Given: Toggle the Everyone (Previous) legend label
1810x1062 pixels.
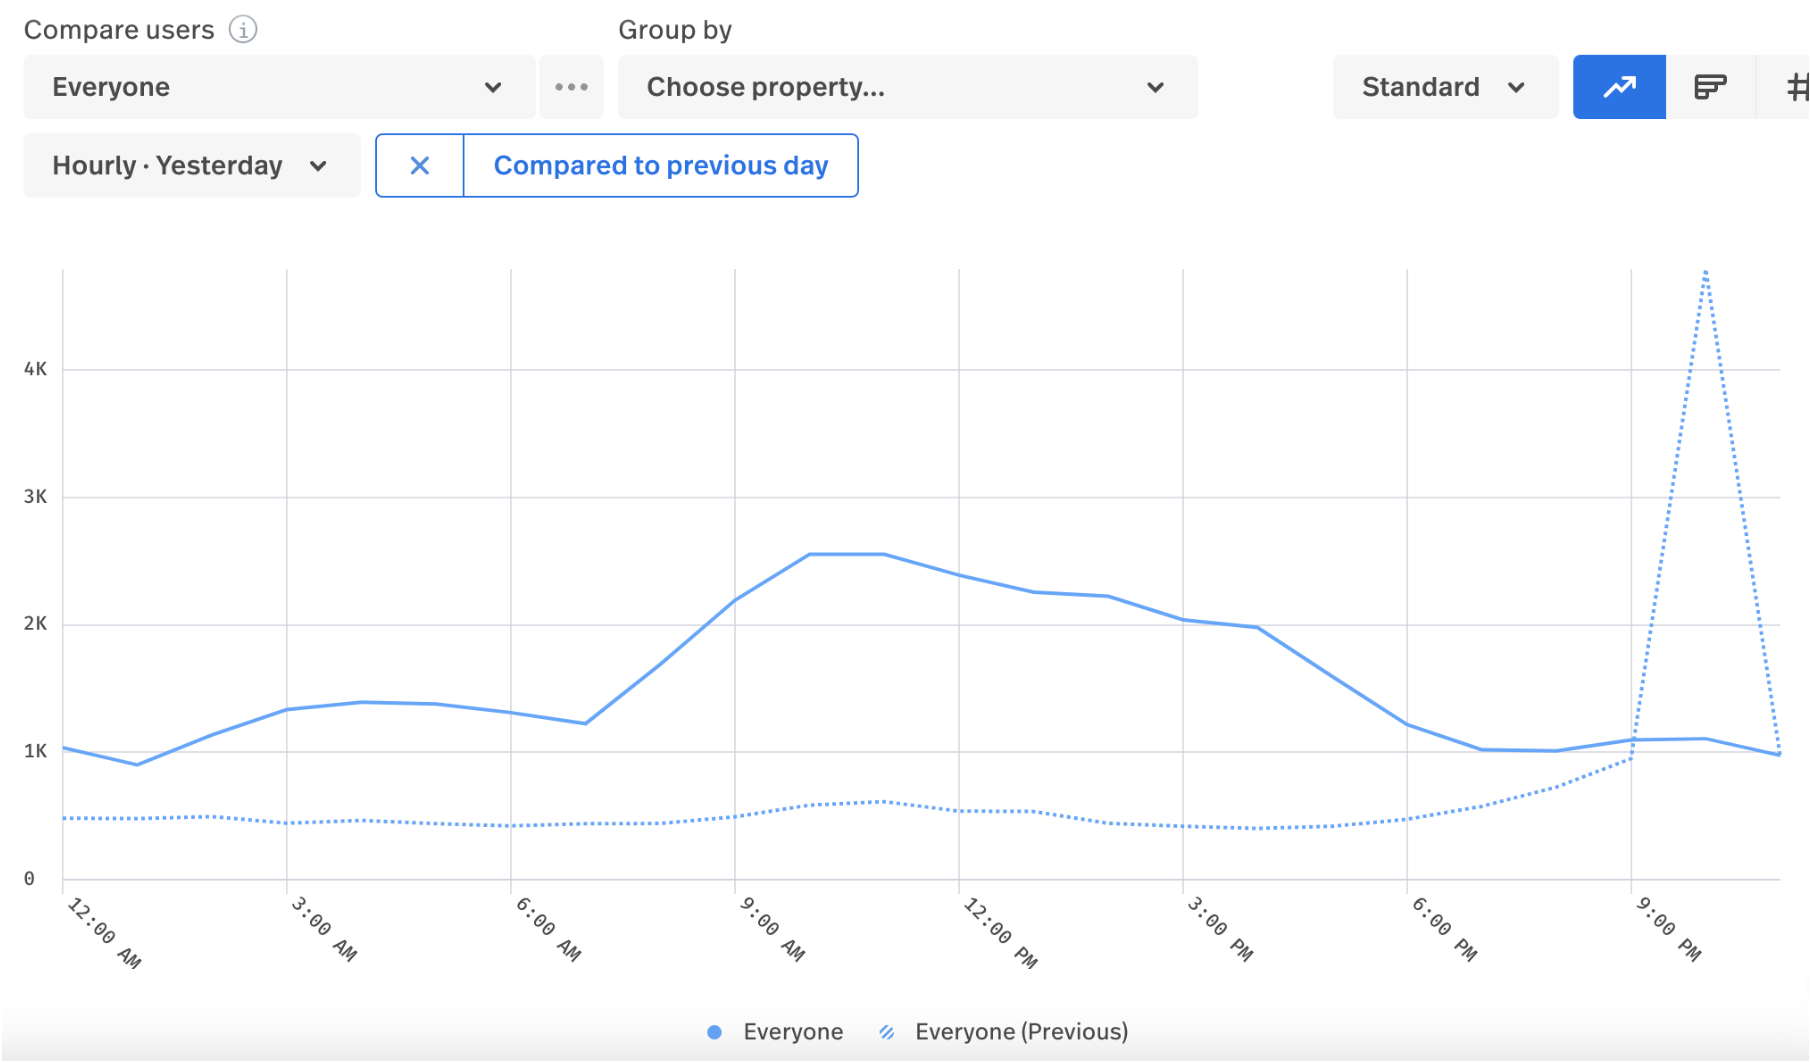Looking at the screenshot, I should point(1021,1032).
